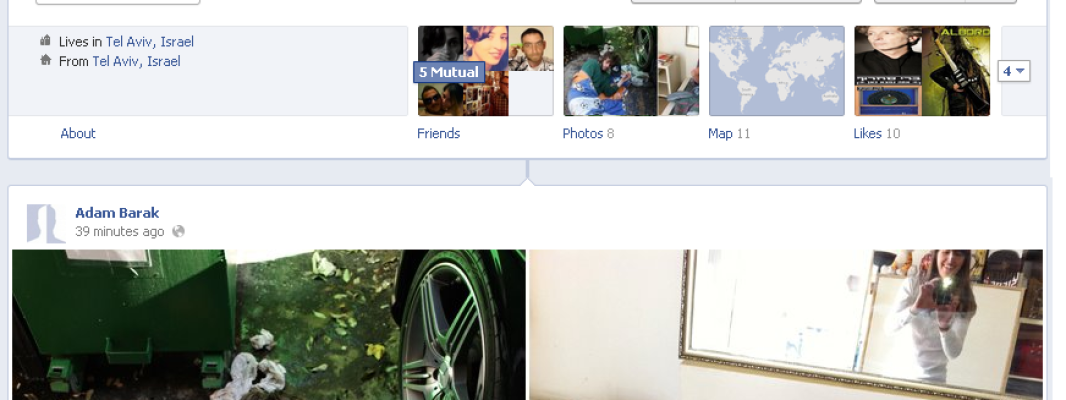The image size is (1066, 400).
Task: Go to the About section
Action: [x=78, y=133]
